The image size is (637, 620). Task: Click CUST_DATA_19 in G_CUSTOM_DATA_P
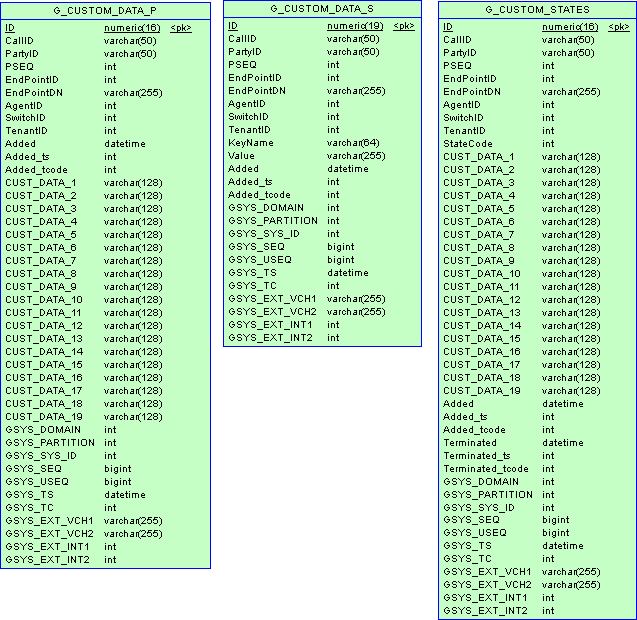pos(44,417)
